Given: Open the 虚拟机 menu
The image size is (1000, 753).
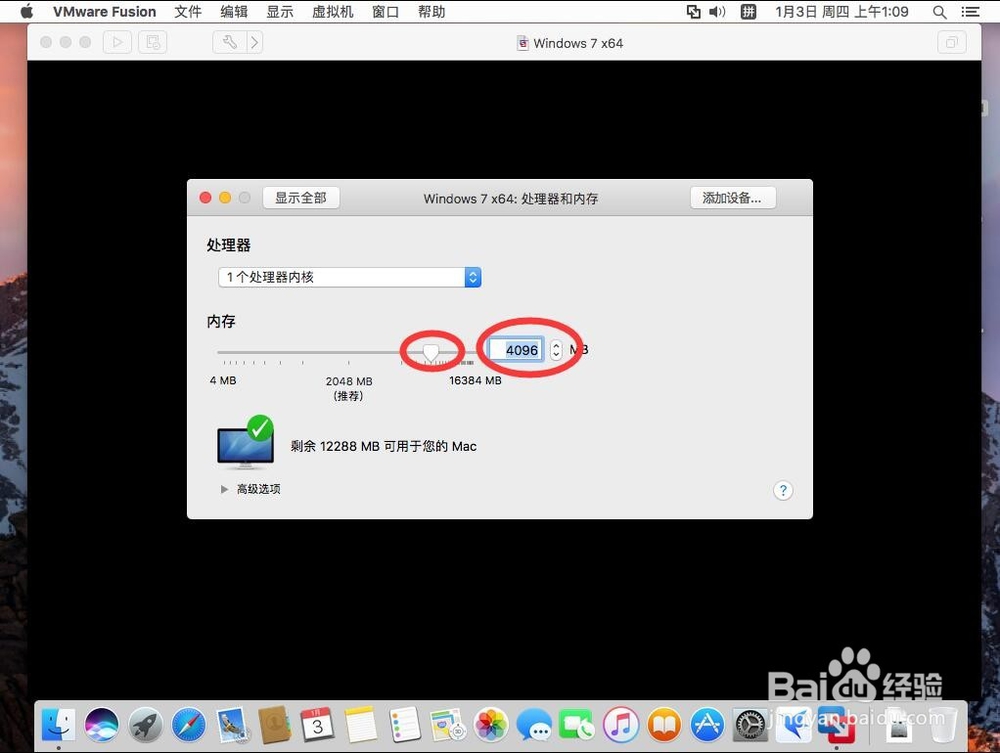Looking at the screenshot, I should [x=332, y=11].
